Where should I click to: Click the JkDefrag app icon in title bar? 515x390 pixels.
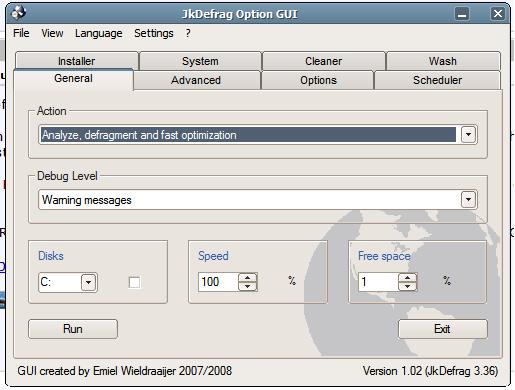pyautogui.click(x=18, y=13)
